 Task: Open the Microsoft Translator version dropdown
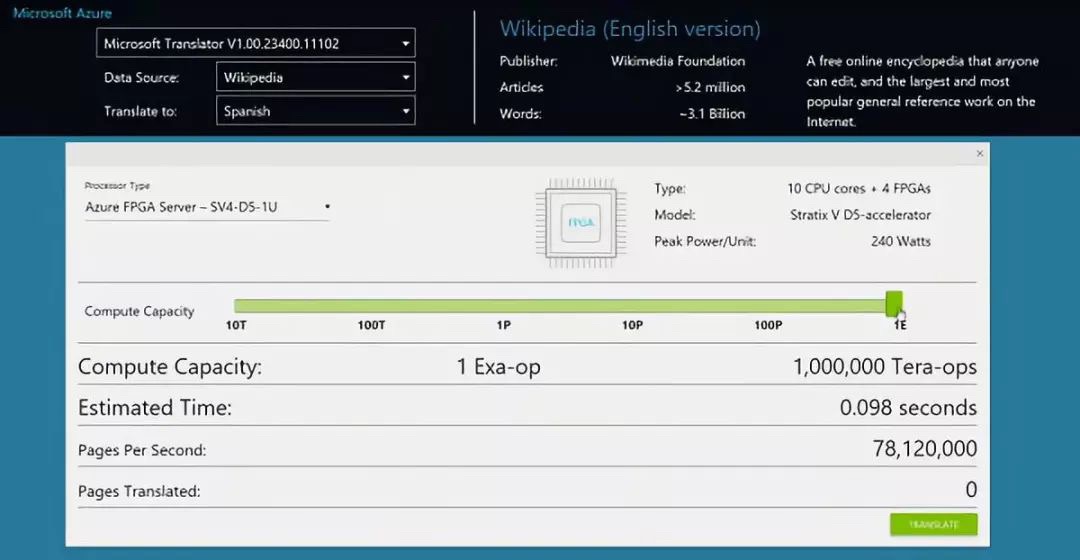pos(256,43)
